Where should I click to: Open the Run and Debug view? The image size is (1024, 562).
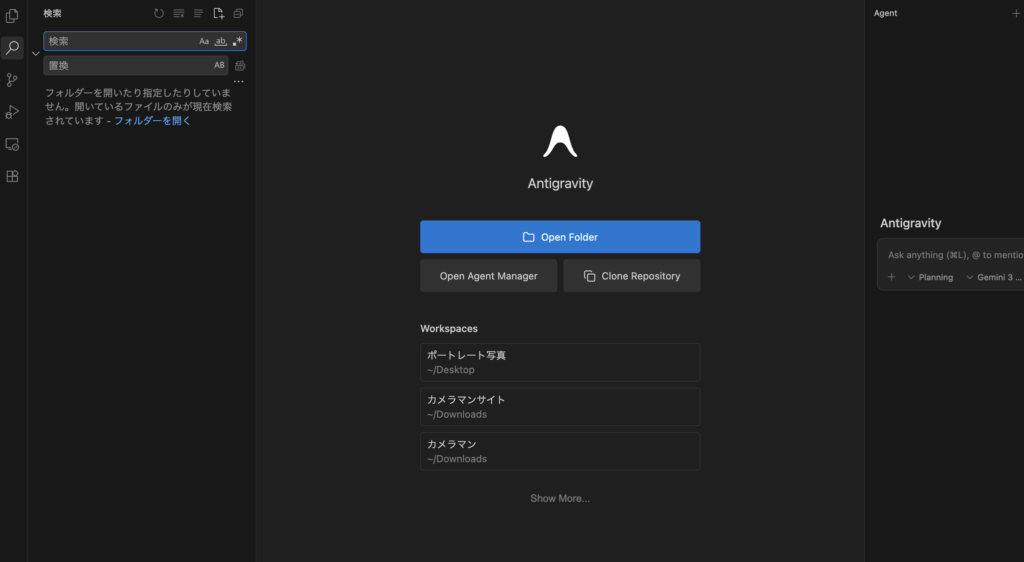pyautogui.click(x=12, y=112)
